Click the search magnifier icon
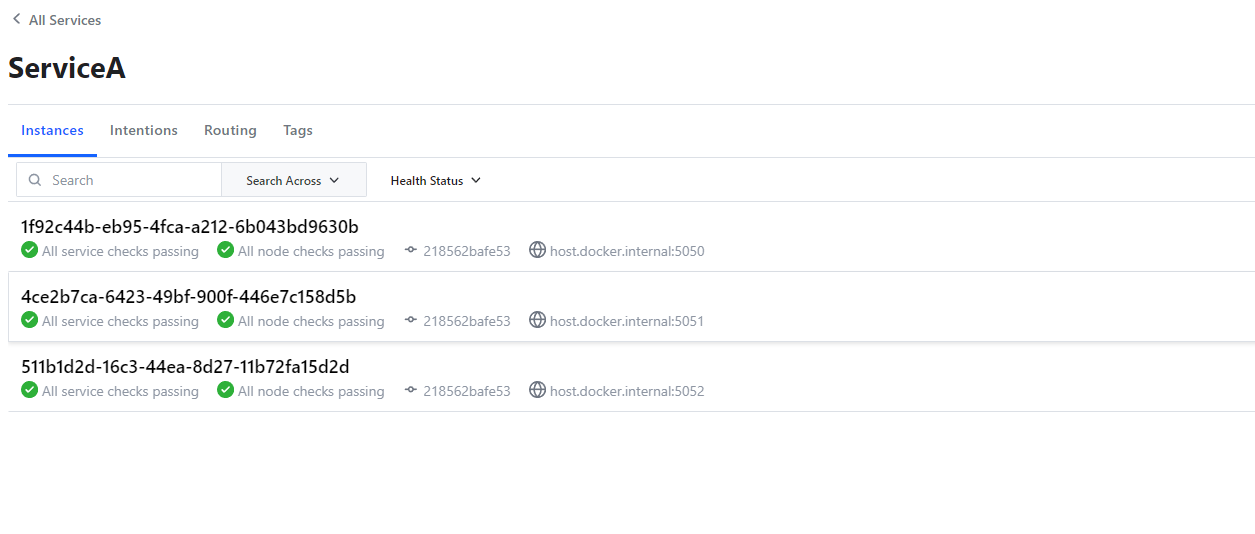 point(35,180)
